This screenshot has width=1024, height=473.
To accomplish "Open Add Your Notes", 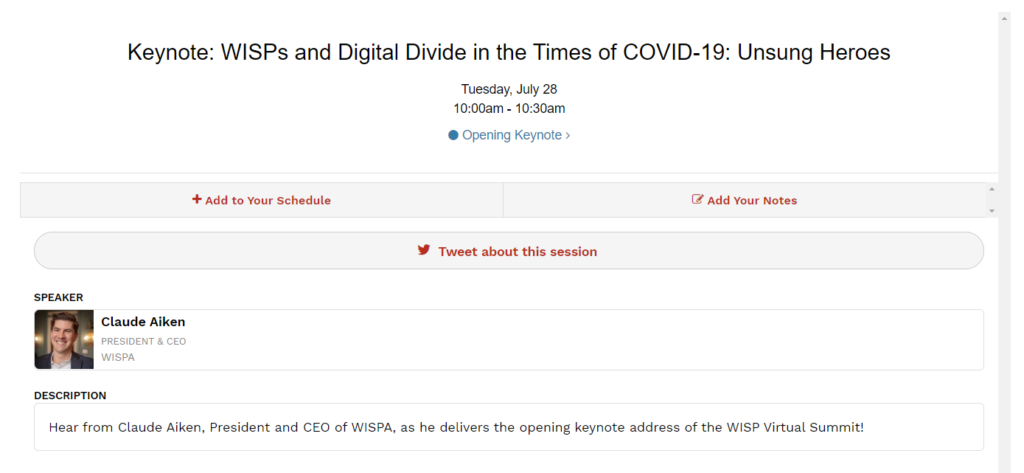I will pos(744,200).
